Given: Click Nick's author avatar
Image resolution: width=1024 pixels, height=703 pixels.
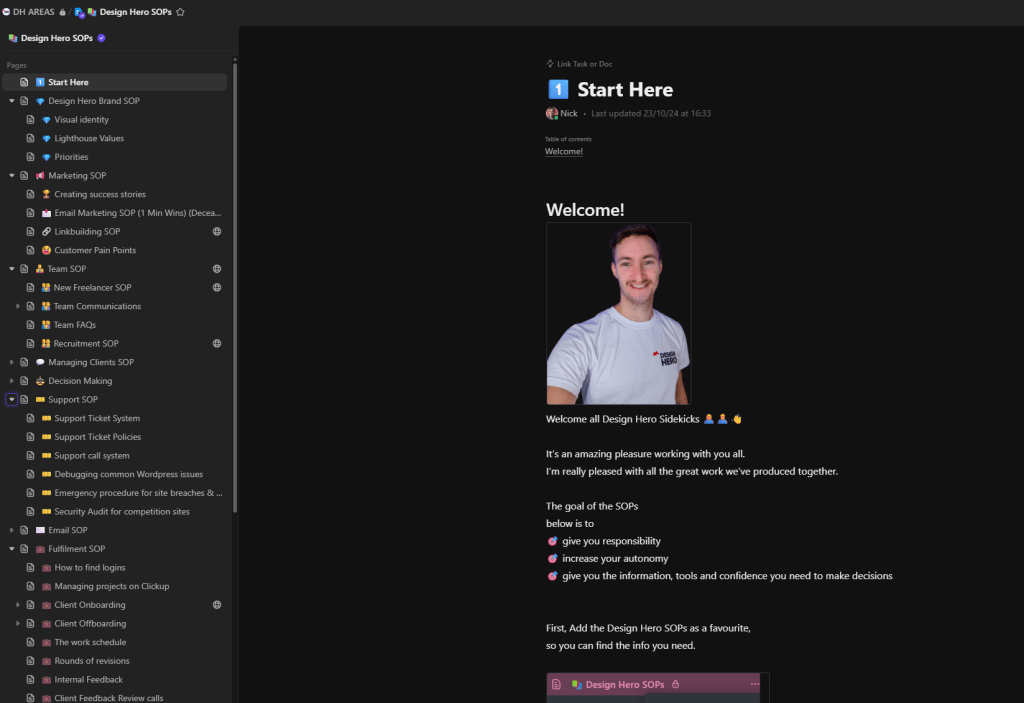Looking at the screenshot, I should [552, 114].
